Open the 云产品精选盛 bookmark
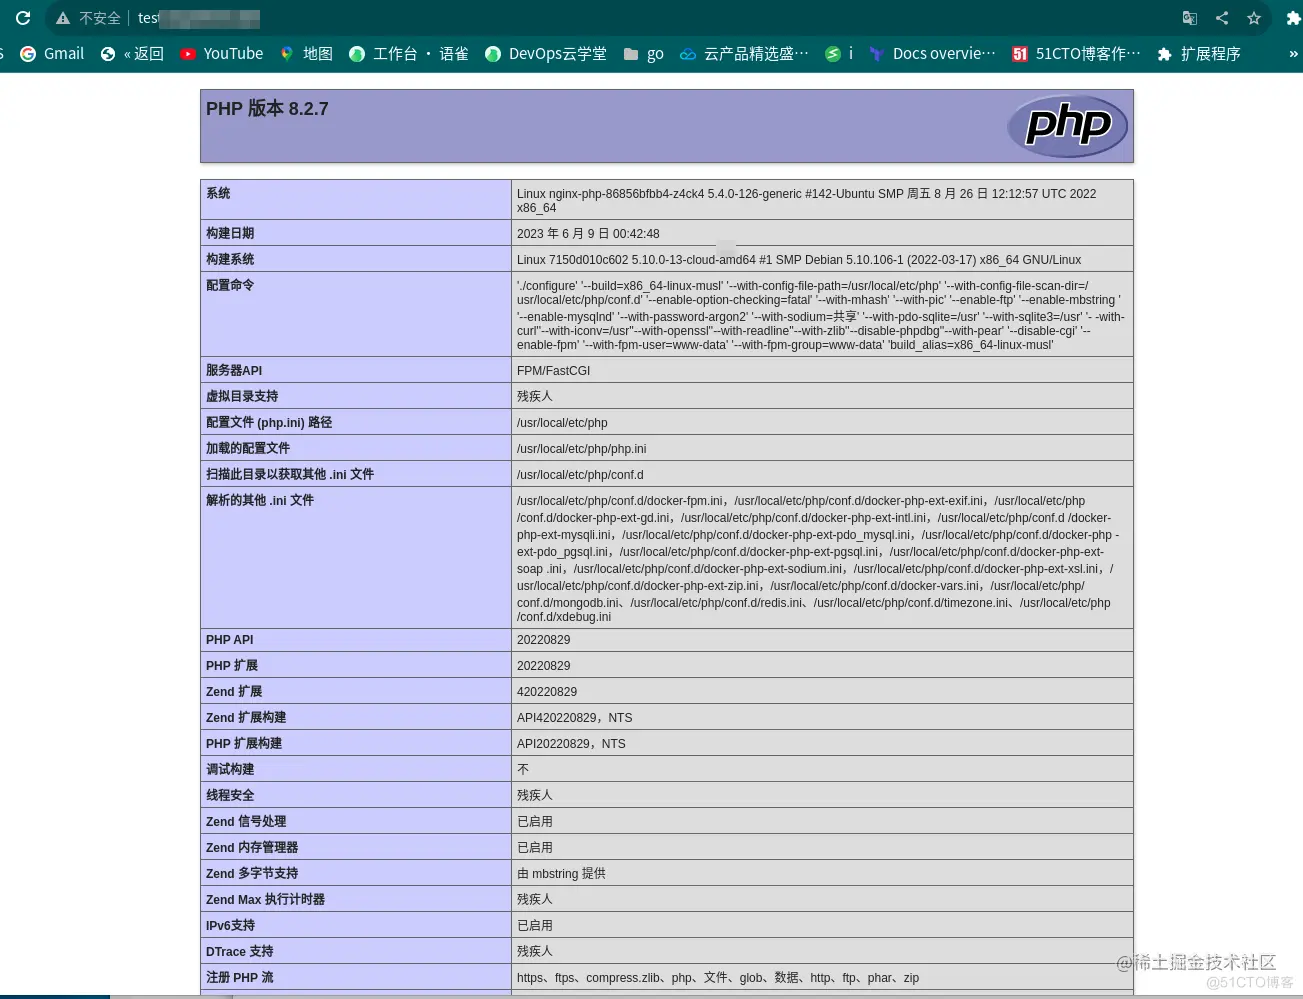 point(744,54)
